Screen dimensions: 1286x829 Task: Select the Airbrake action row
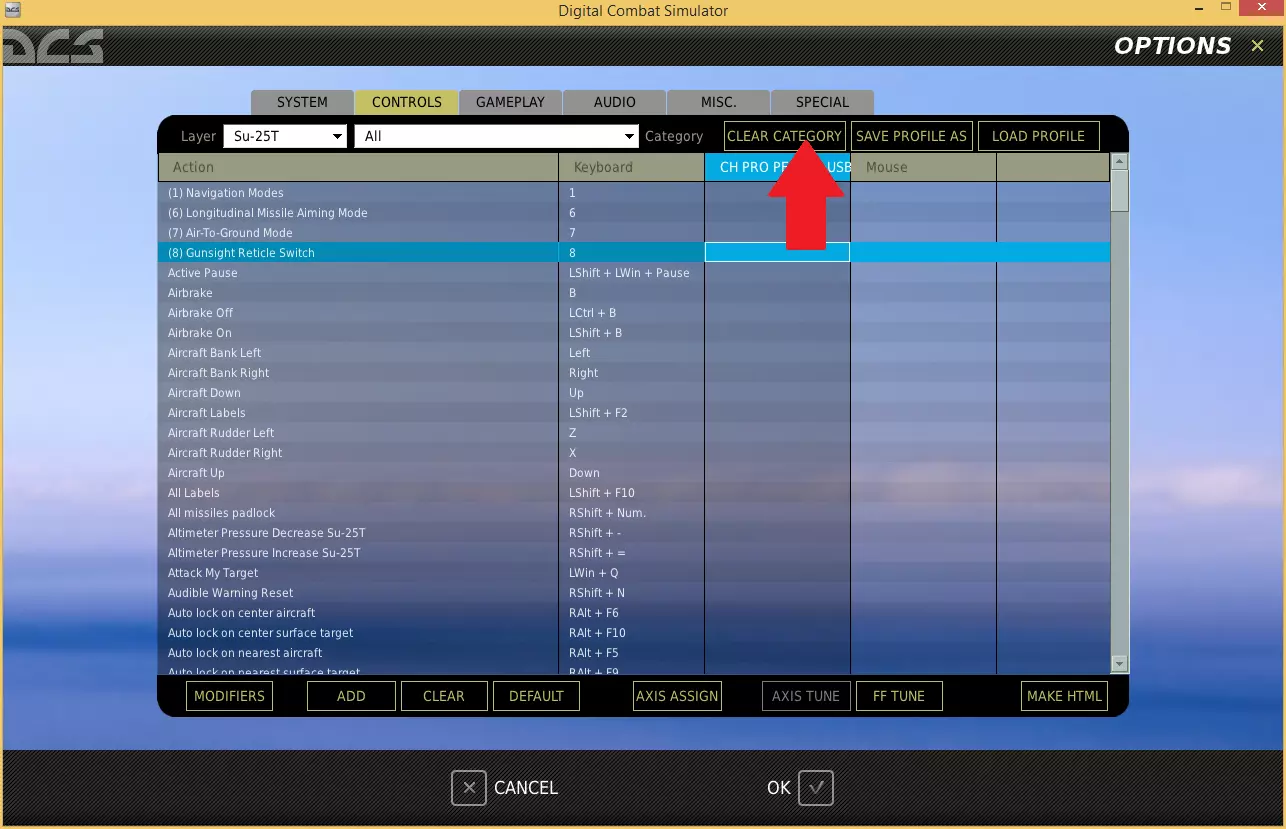tap(634, 293)
